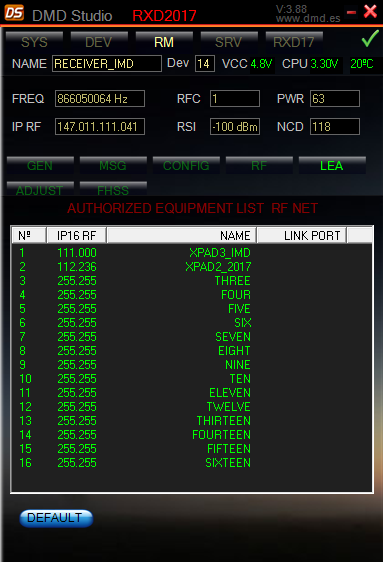Open the ADJUST sub-tab
383x562 pixels.
[40, 189]
